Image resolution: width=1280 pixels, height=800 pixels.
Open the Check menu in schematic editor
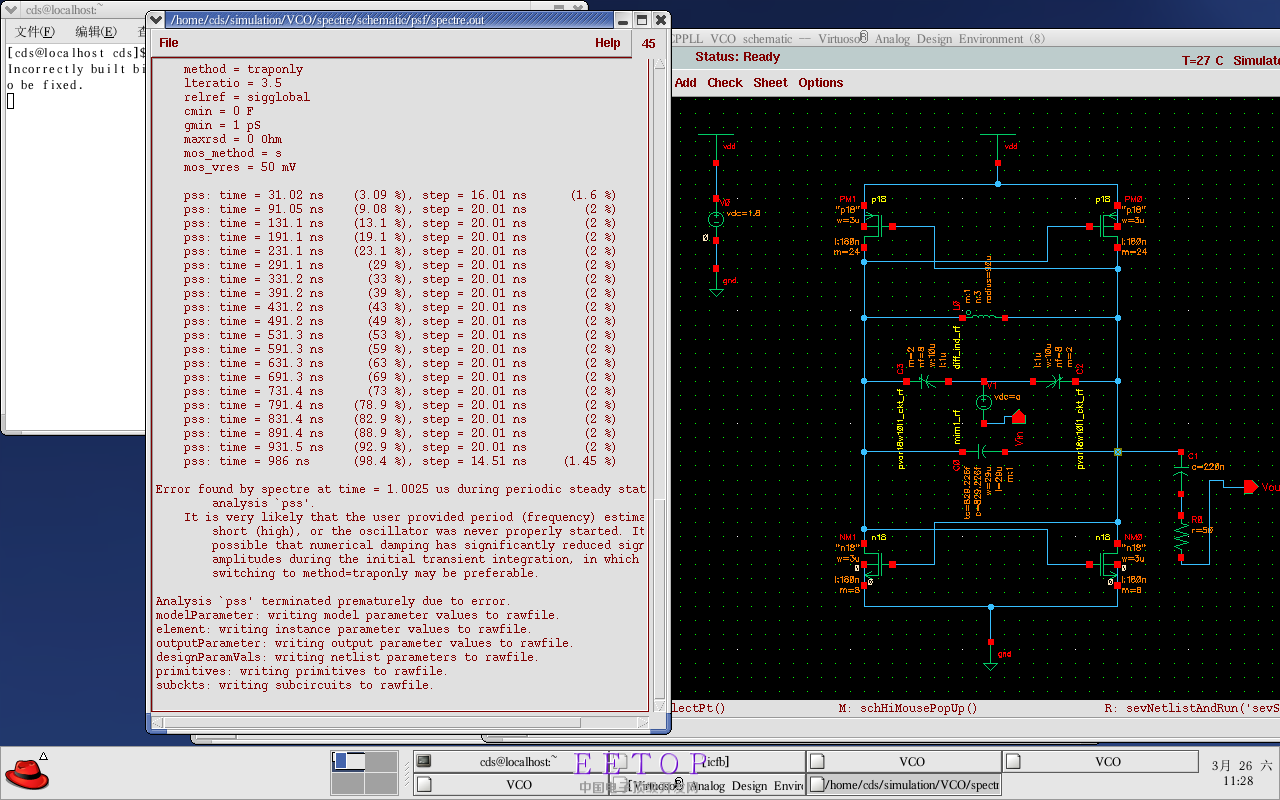pyautogui.click(x=725, y=83)
